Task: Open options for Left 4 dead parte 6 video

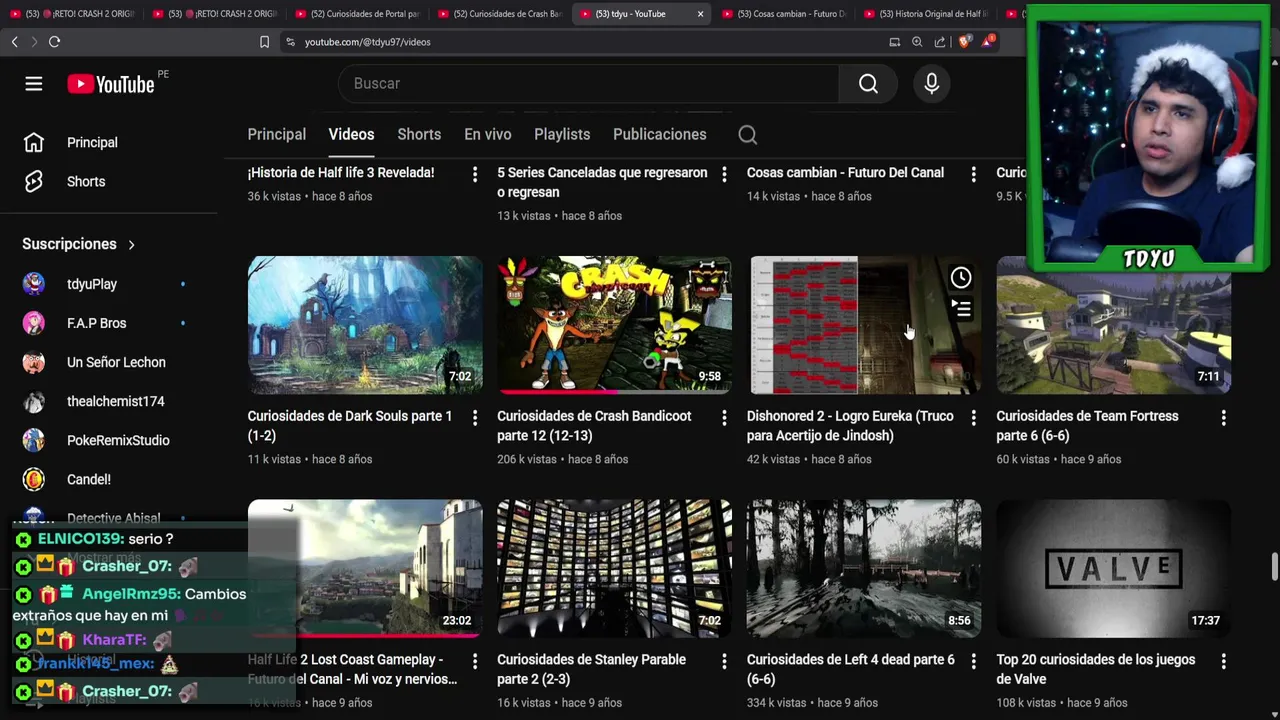Action: [x=973, y=661]
